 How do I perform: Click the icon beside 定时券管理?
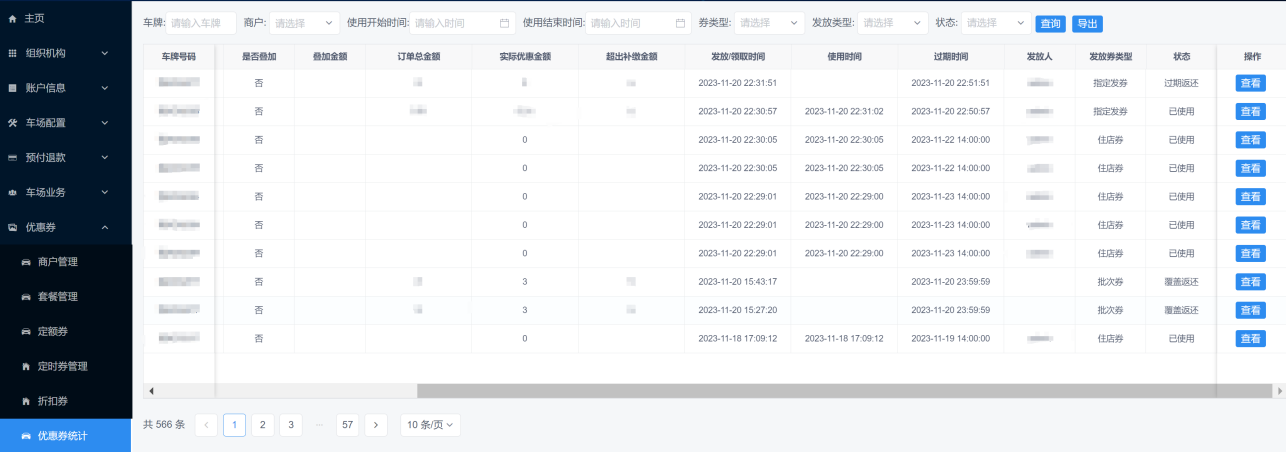26,366
